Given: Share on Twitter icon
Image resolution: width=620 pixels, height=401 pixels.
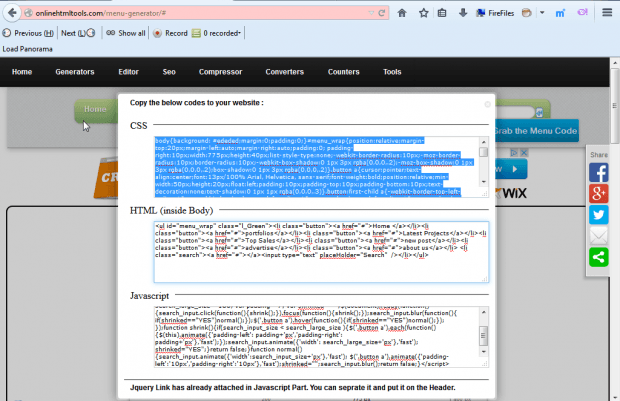Looking at the screenshot, I should [599, 215].
